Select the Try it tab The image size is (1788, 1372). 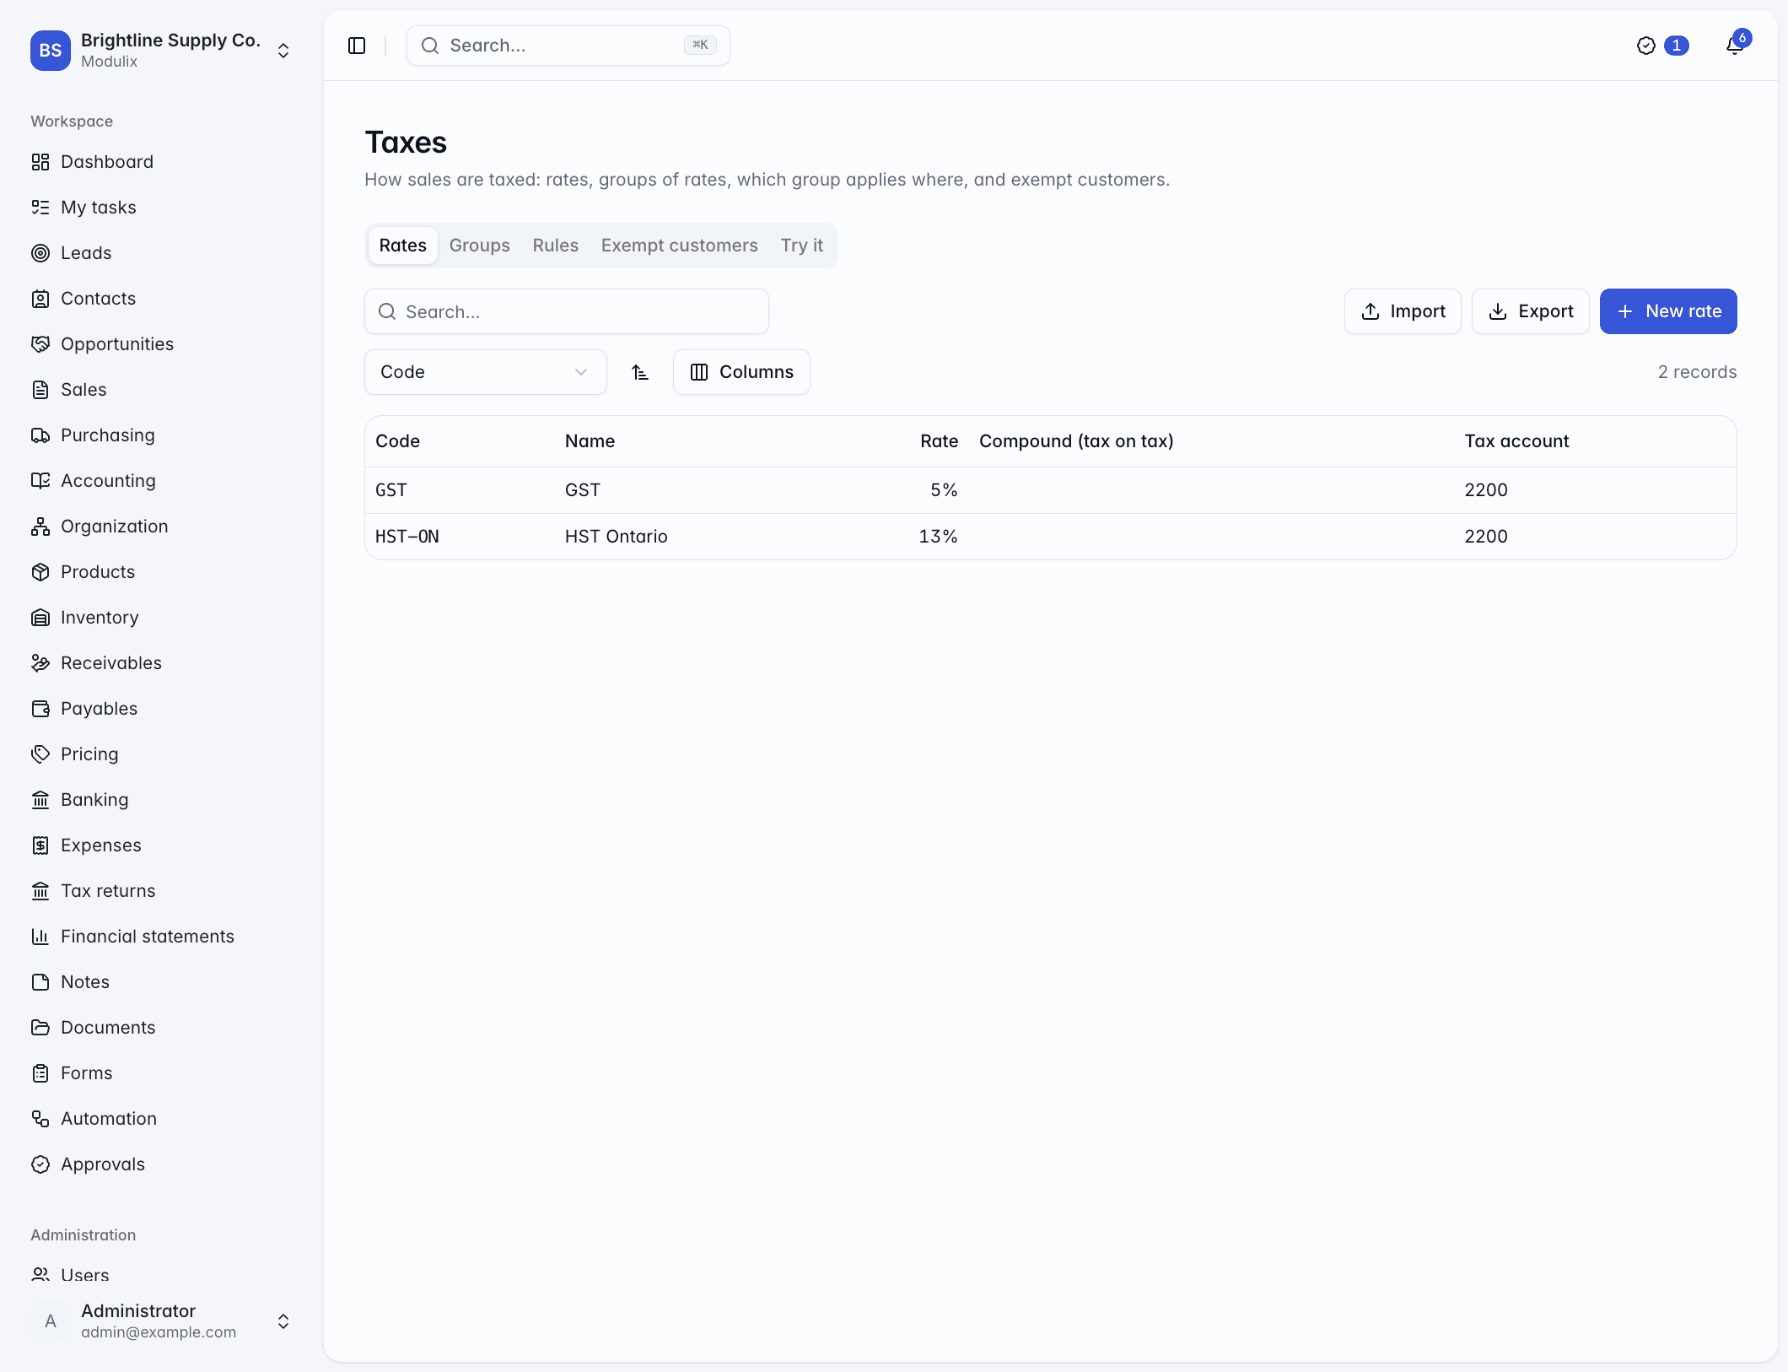coord(802,245)
